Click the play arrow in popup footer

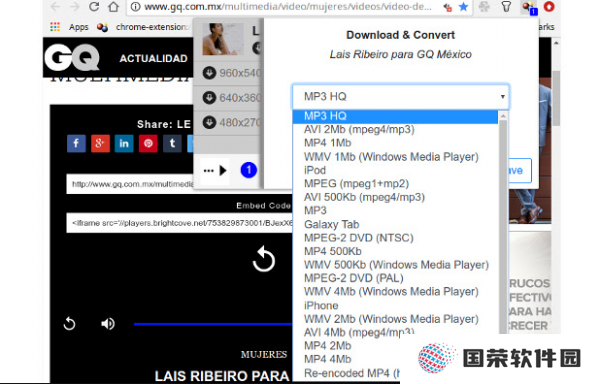click(x=223, y=171)
